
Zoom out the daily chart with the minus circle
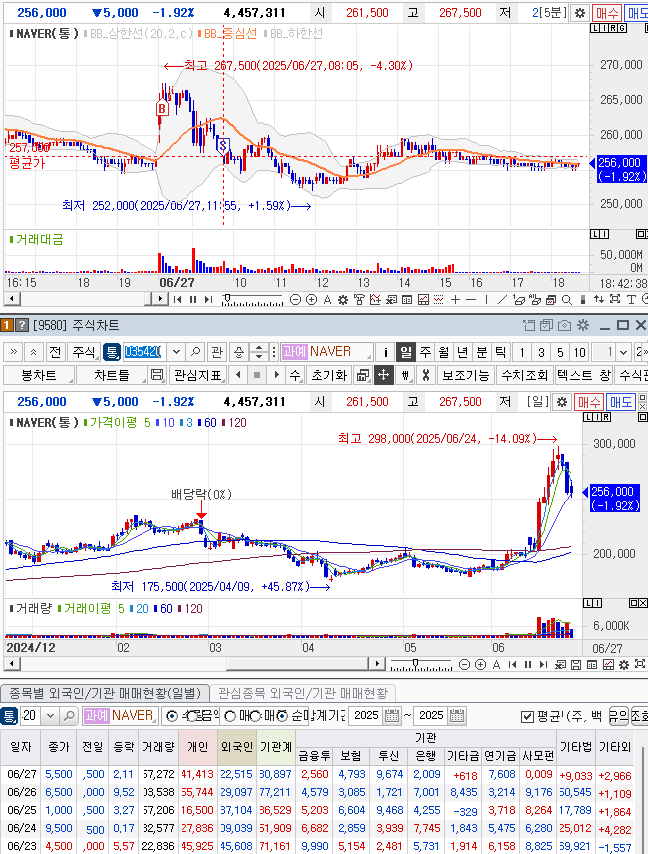(x=464, y=664)
